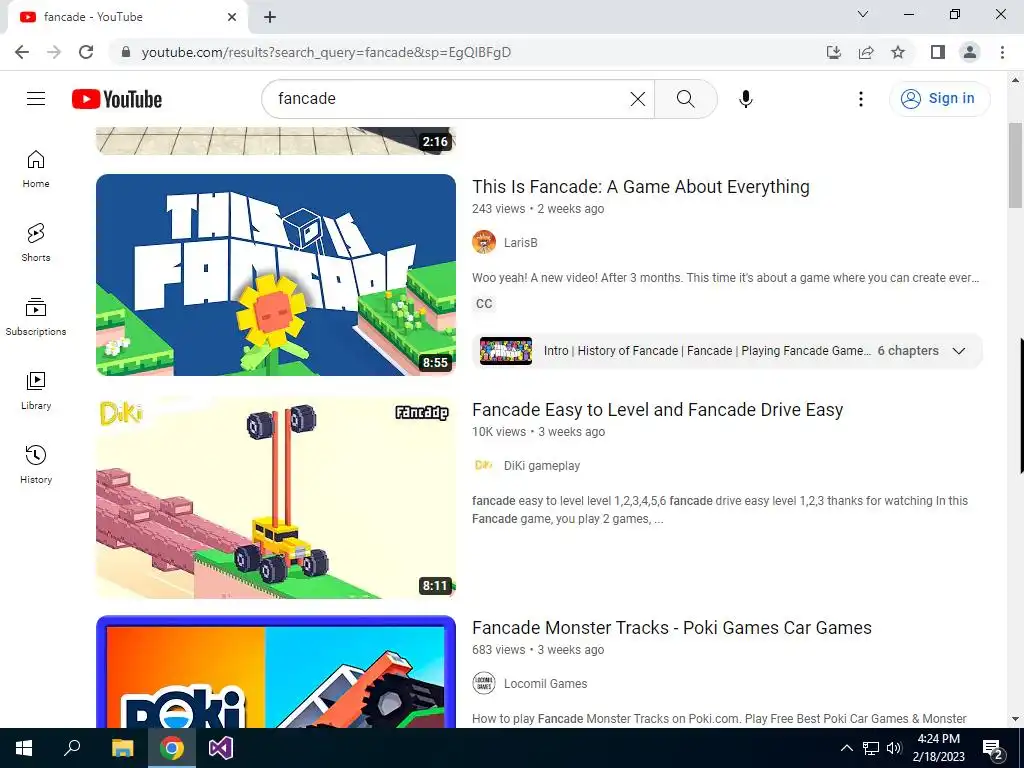
Task: Open History in the sidebar
Action: 36,464
